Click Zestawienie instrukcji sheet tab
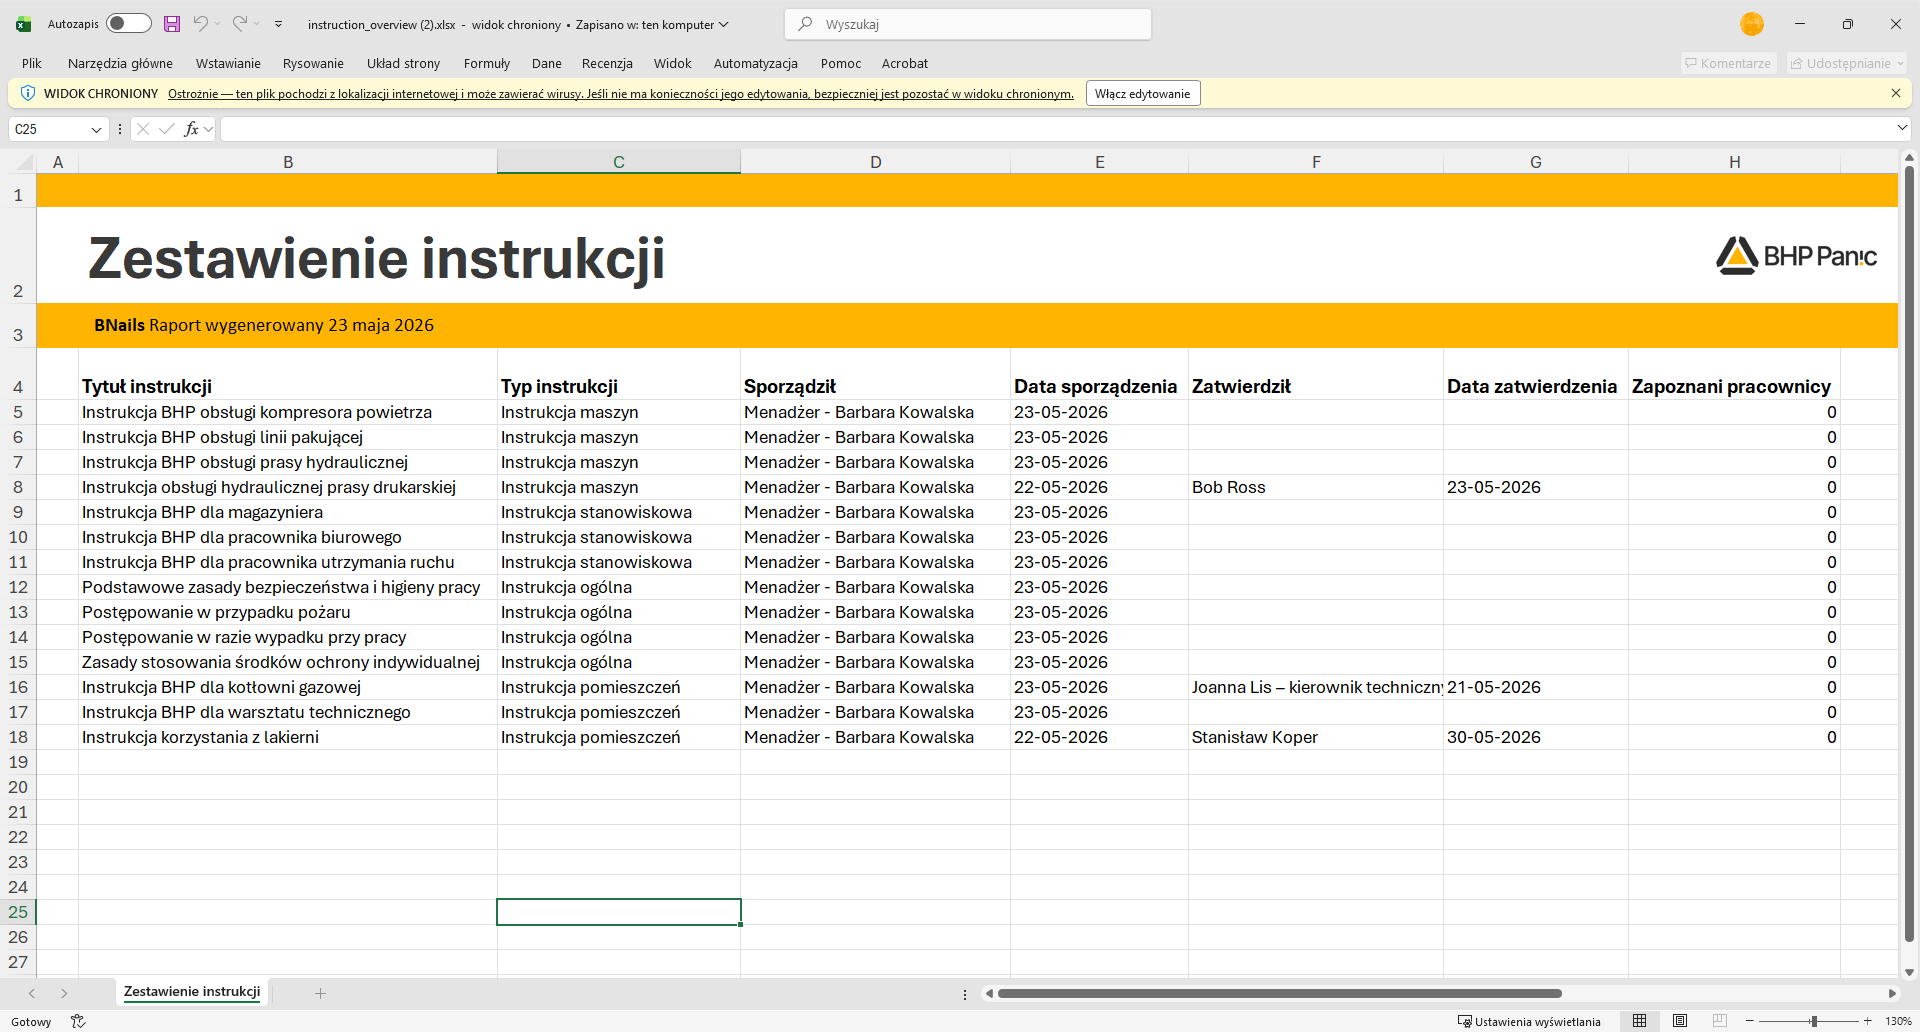Screen dimensions: 1920x1032 192,992
